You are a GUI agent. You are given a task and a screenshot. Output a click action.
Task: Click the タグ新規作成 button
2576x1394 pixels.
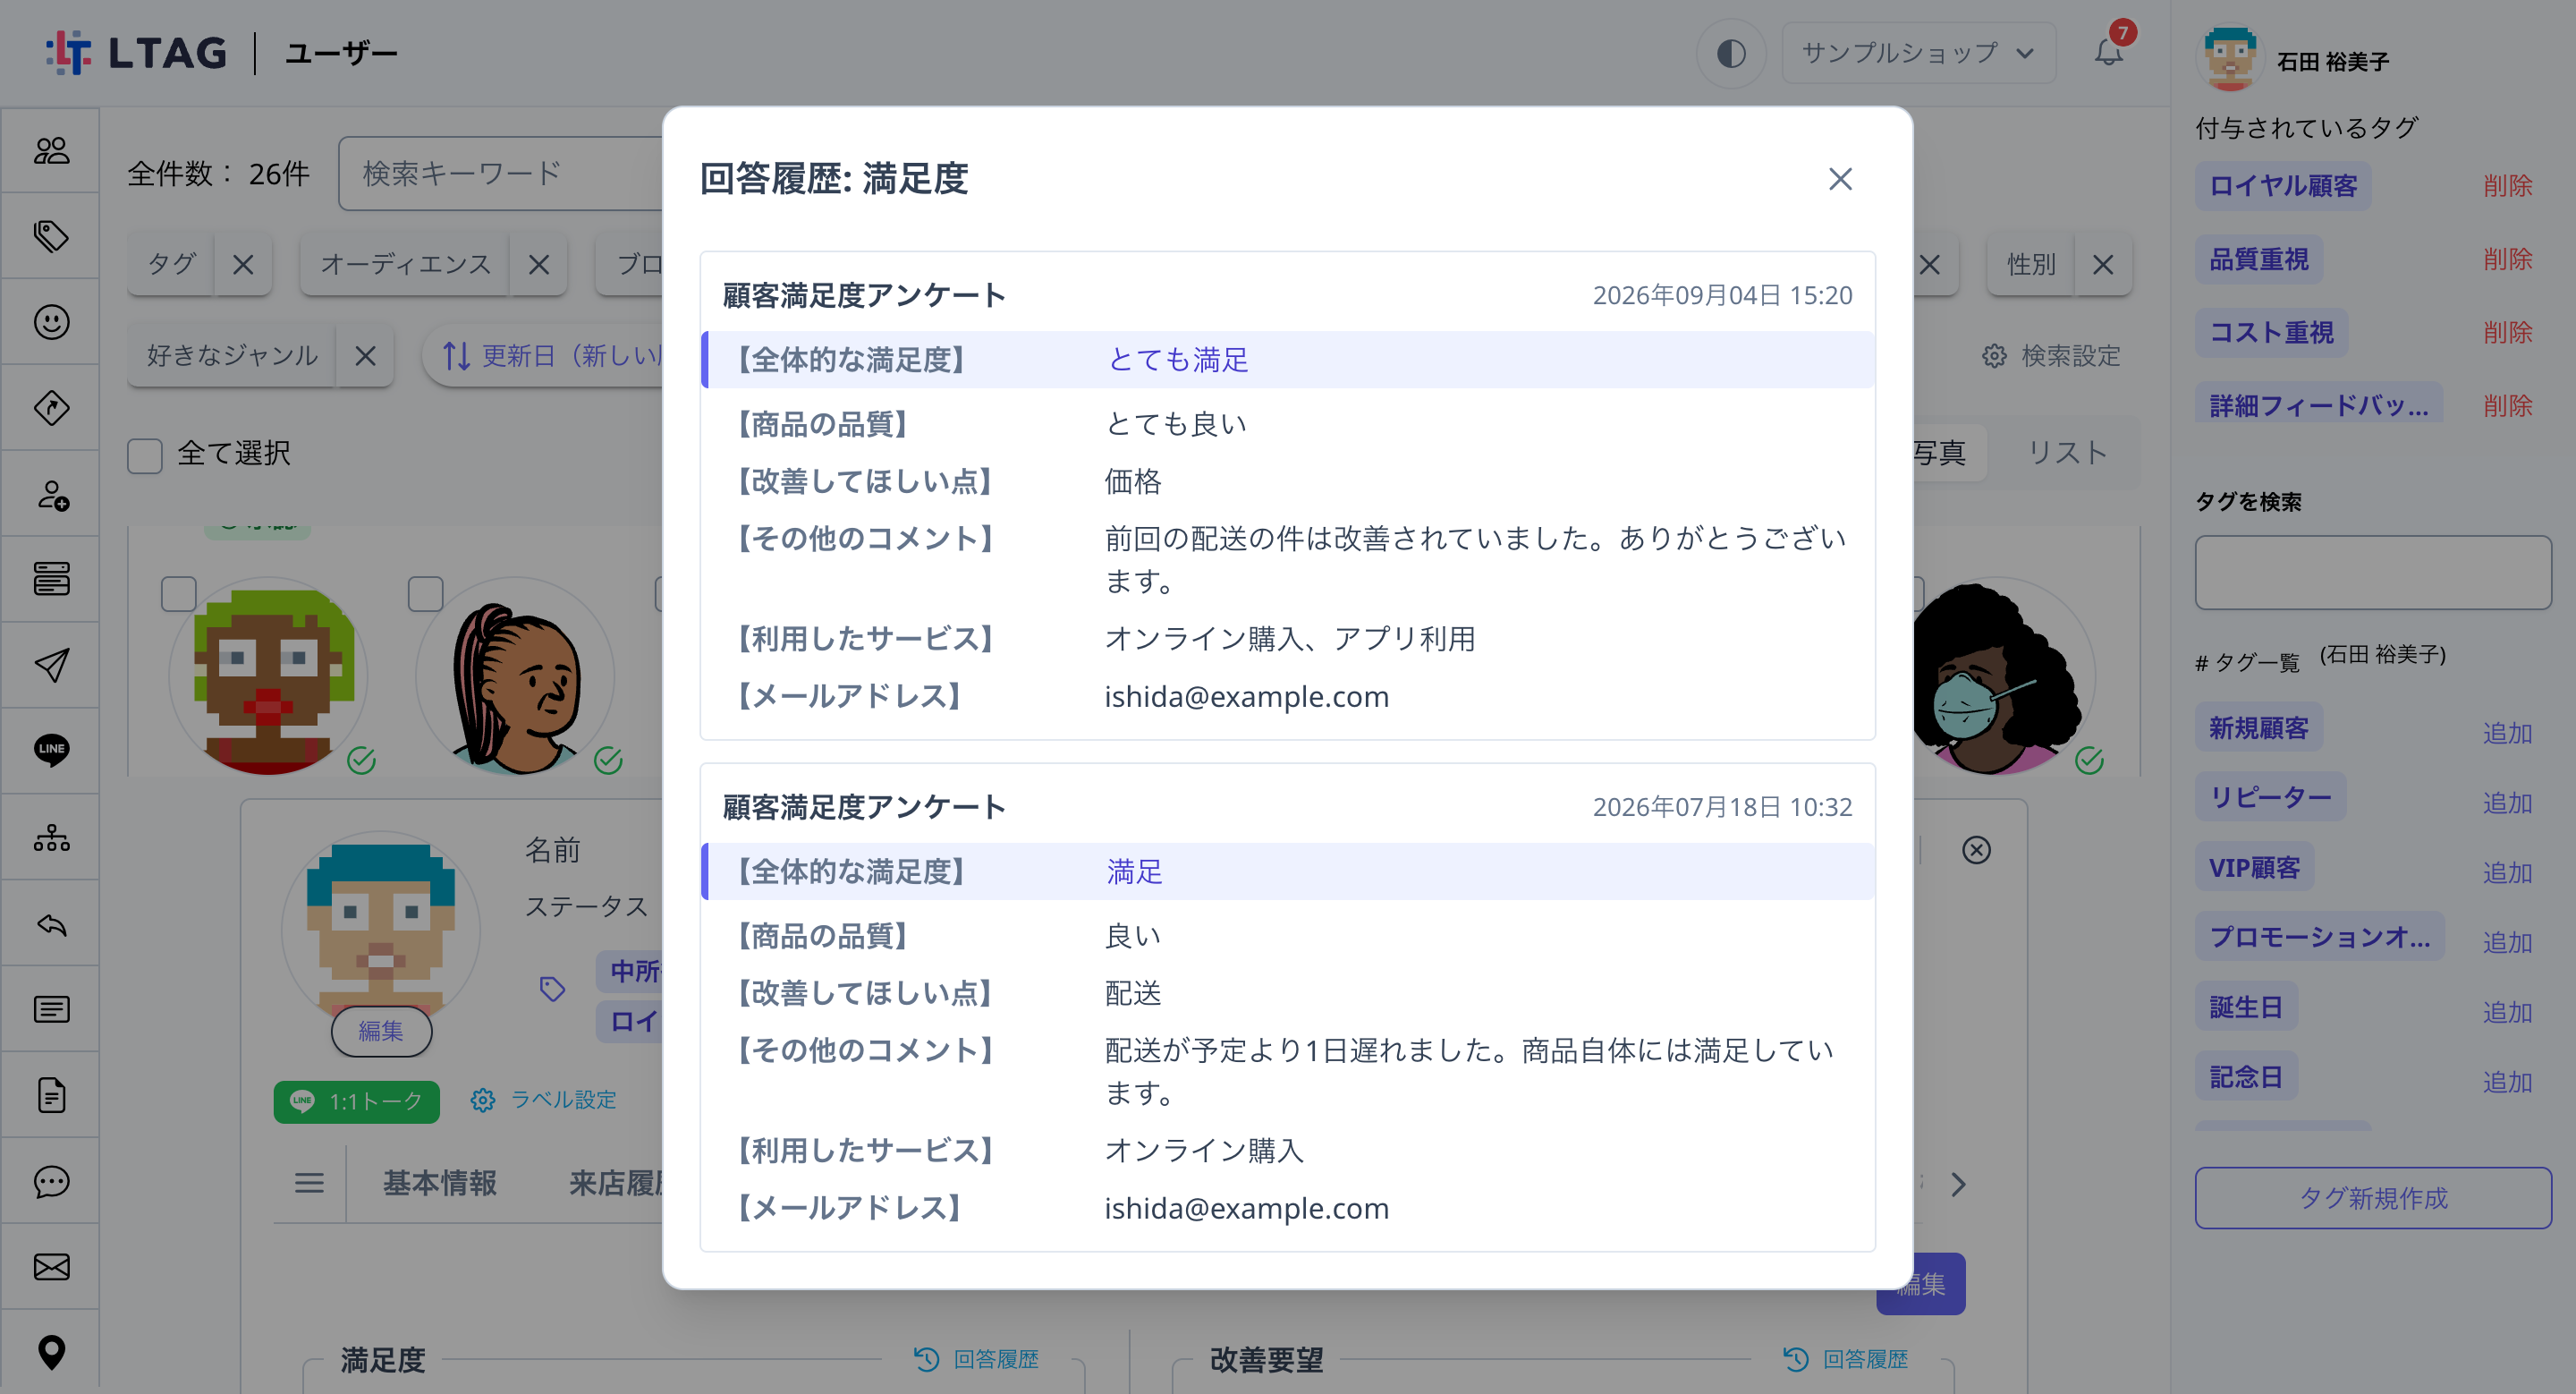tap(2373, 1198)
